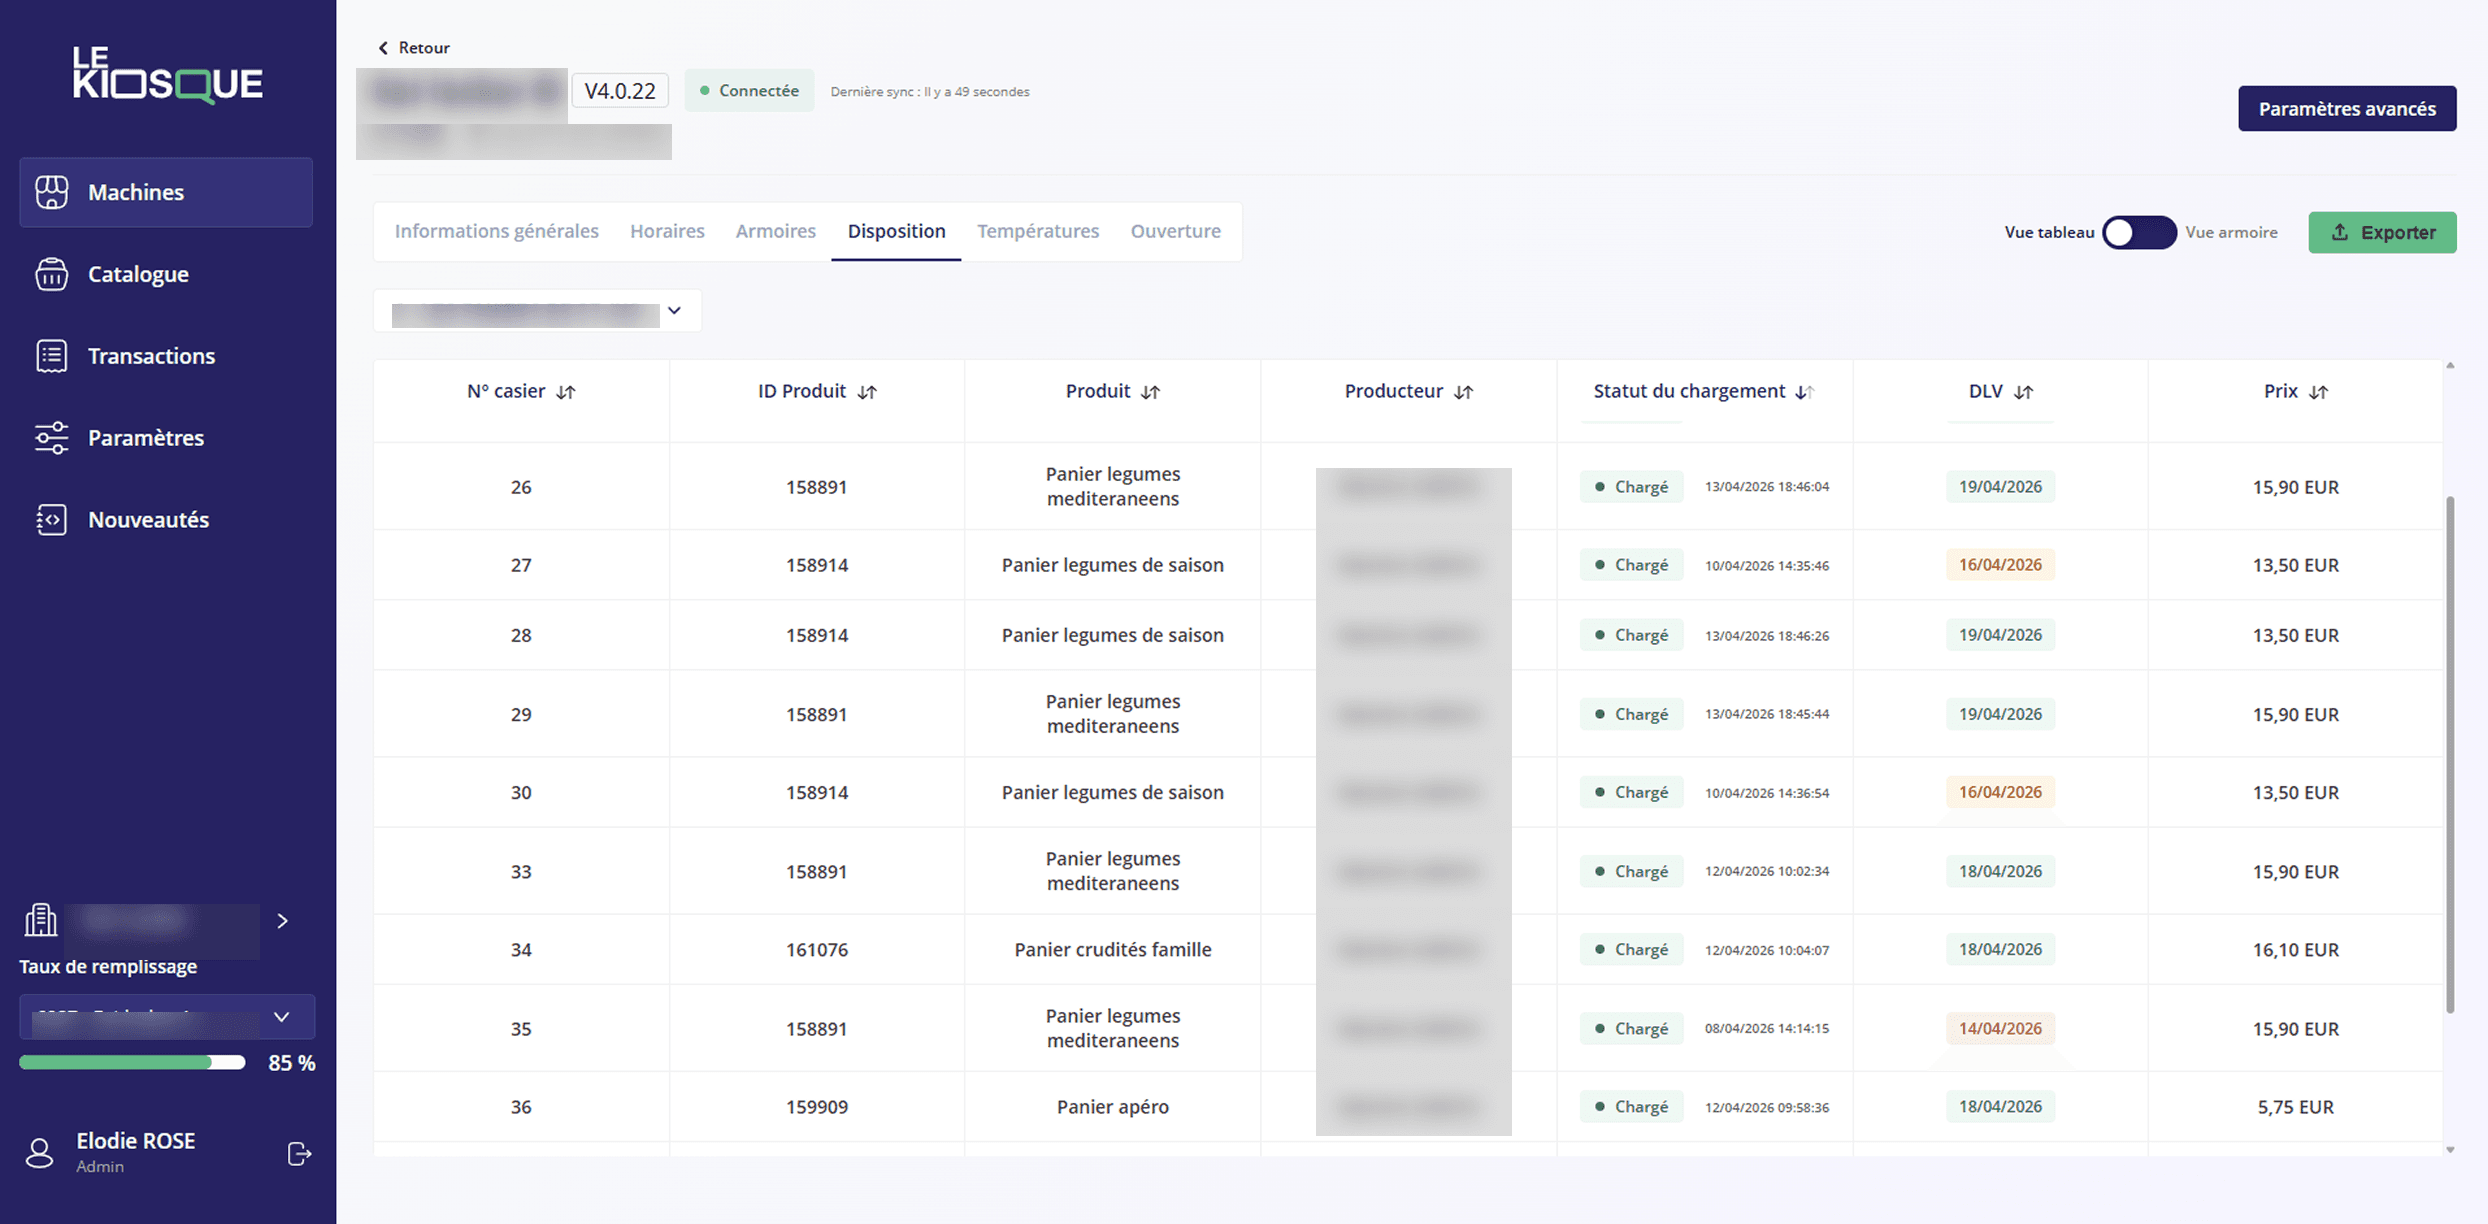Sort by Producteur column arrows
This screenshot has height=1224, width=2488.
click(1464, 392)
